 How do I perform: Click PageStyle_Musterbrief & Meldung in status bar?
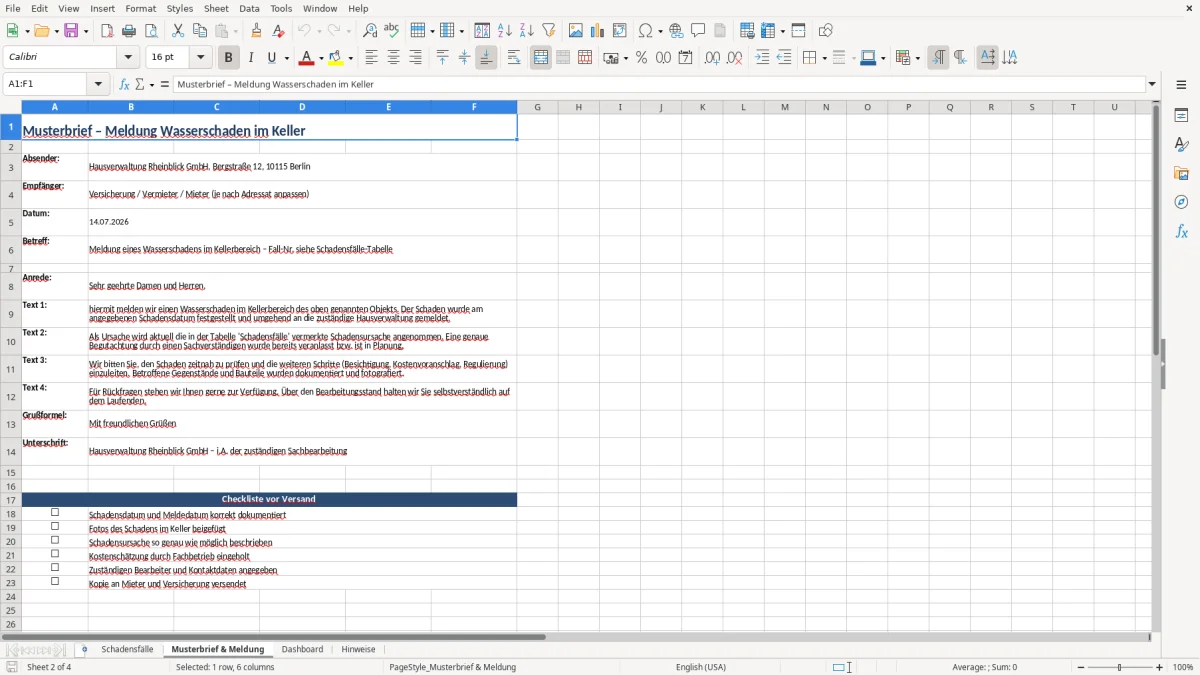pos(452,667)
